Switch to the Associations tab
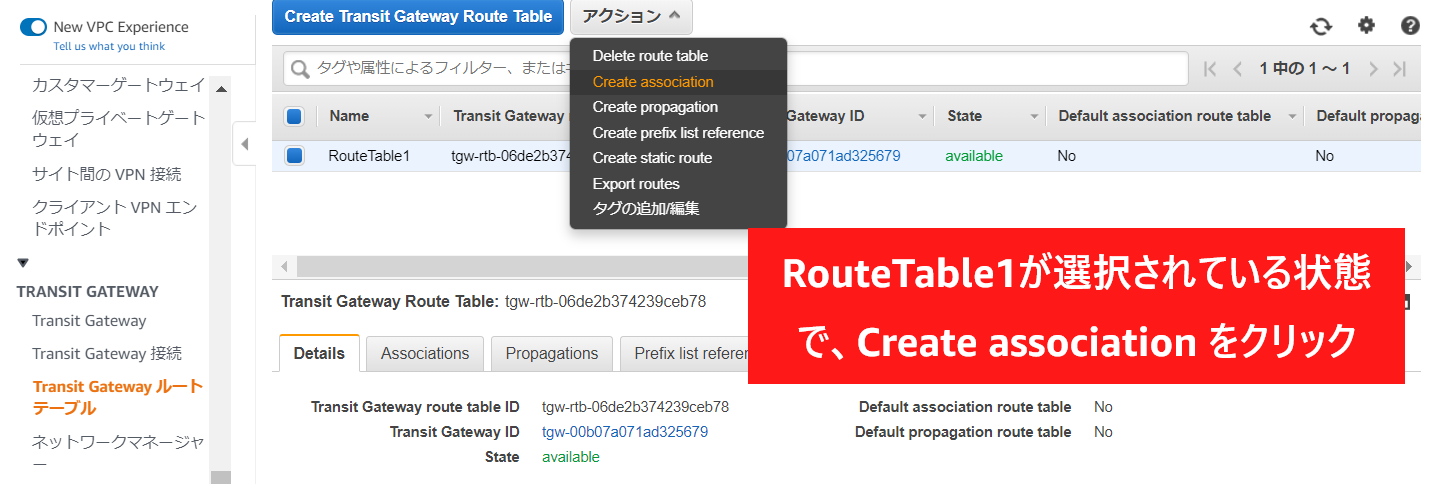Viewport: 1432px width, 484px height. coord(424,353)
